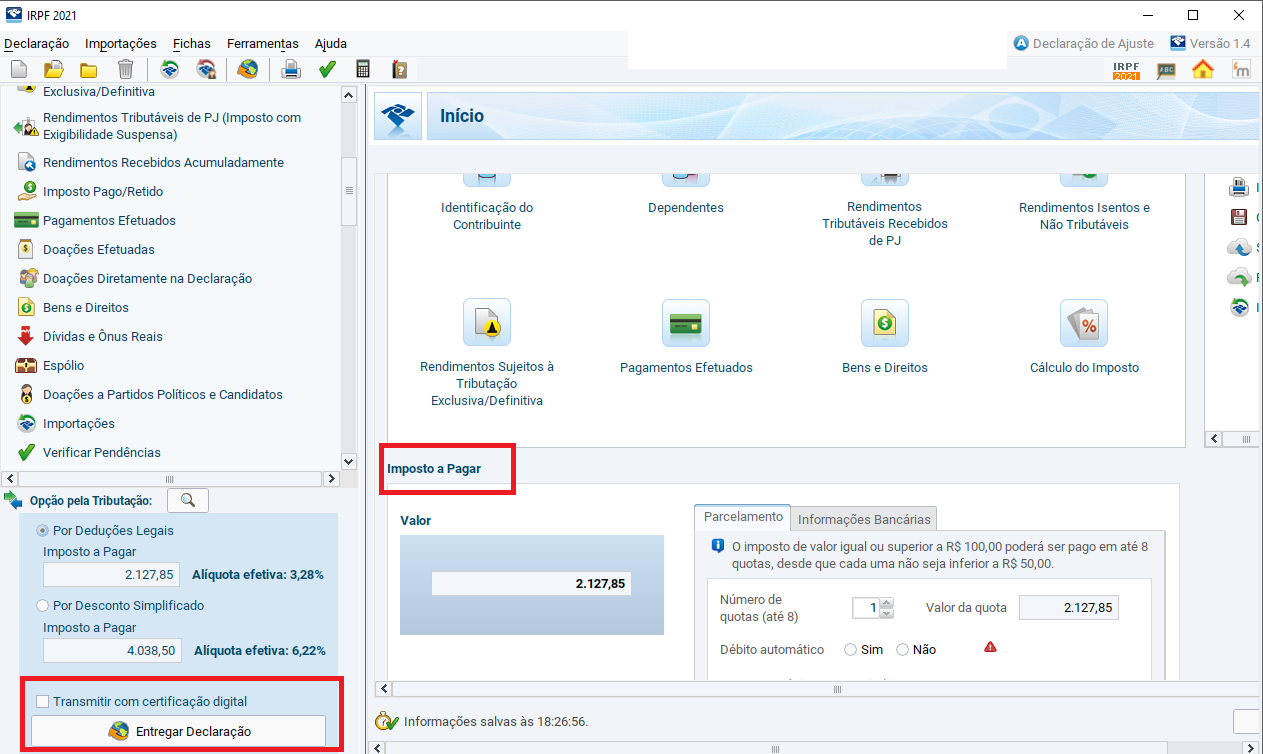This screenshot has width=1263, height=754.
Task: Print declaration with the printer icon
Action: [290, 69]
